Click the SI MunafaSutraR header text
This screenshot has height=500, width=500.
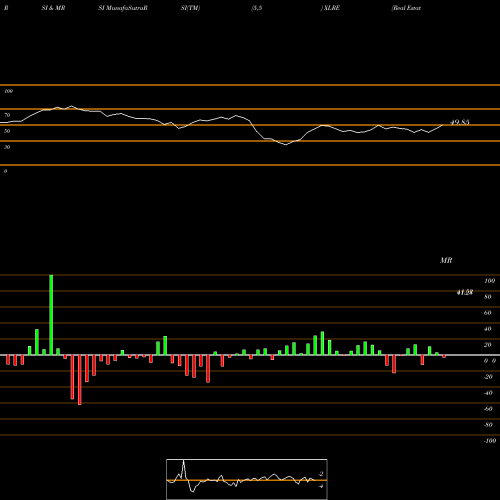(x=123, y=8)
